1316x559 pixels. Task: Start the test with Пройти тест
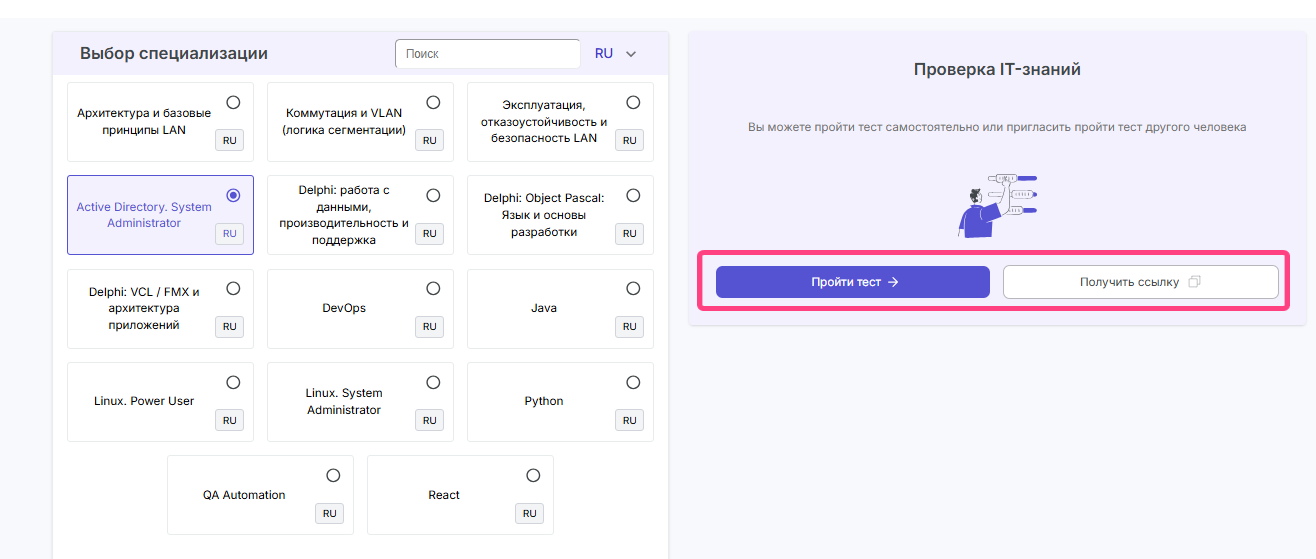[852, 282]
